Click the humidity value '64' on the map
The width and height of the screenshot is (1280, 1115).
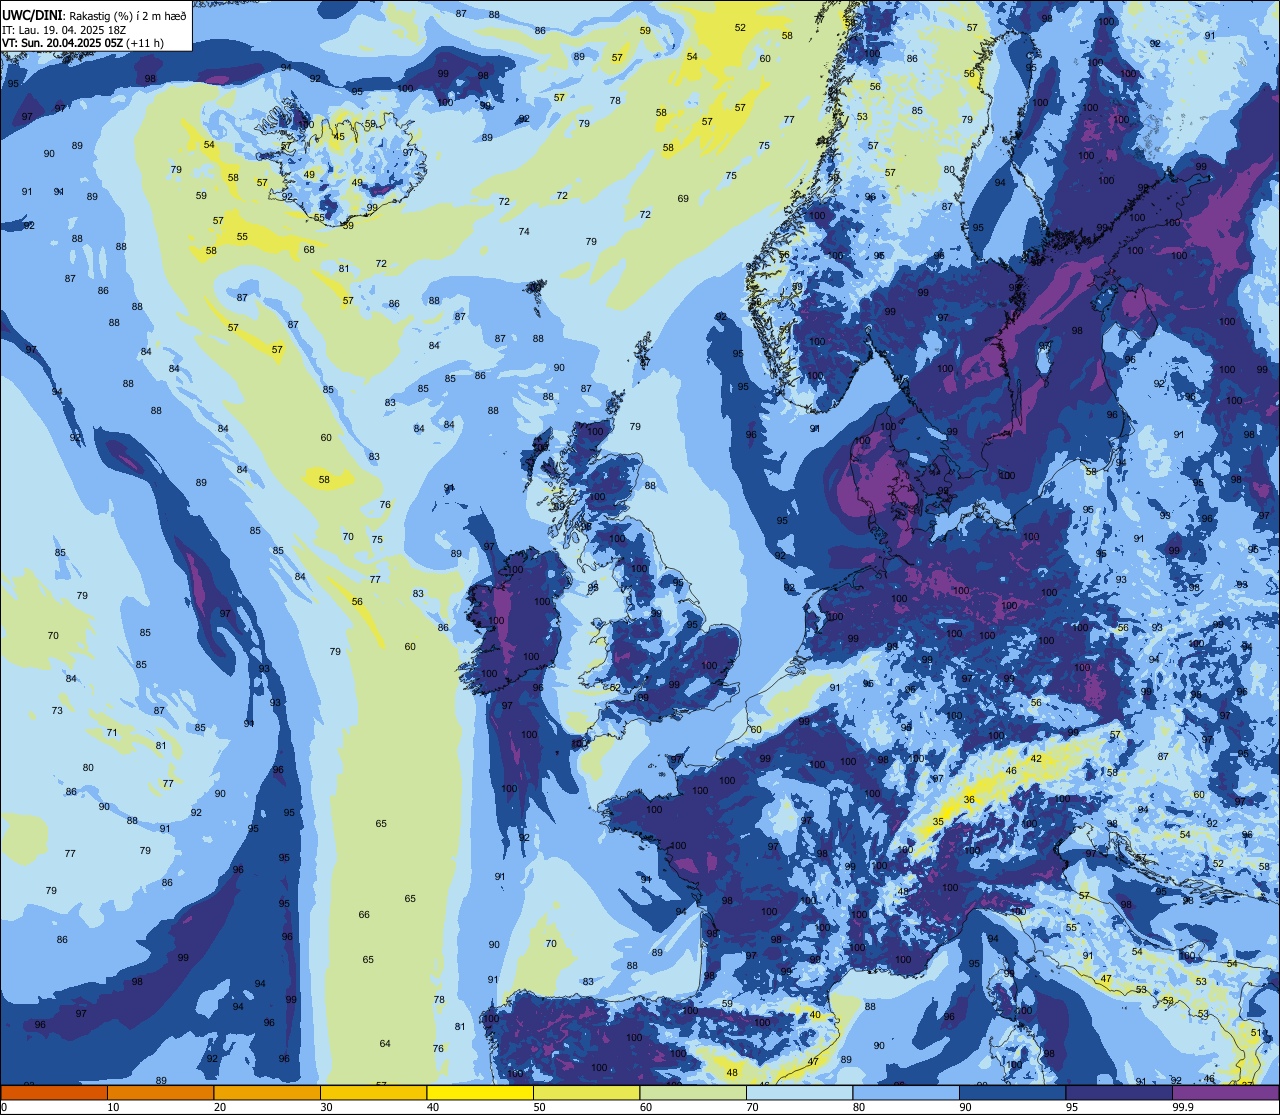point(385,1044)
